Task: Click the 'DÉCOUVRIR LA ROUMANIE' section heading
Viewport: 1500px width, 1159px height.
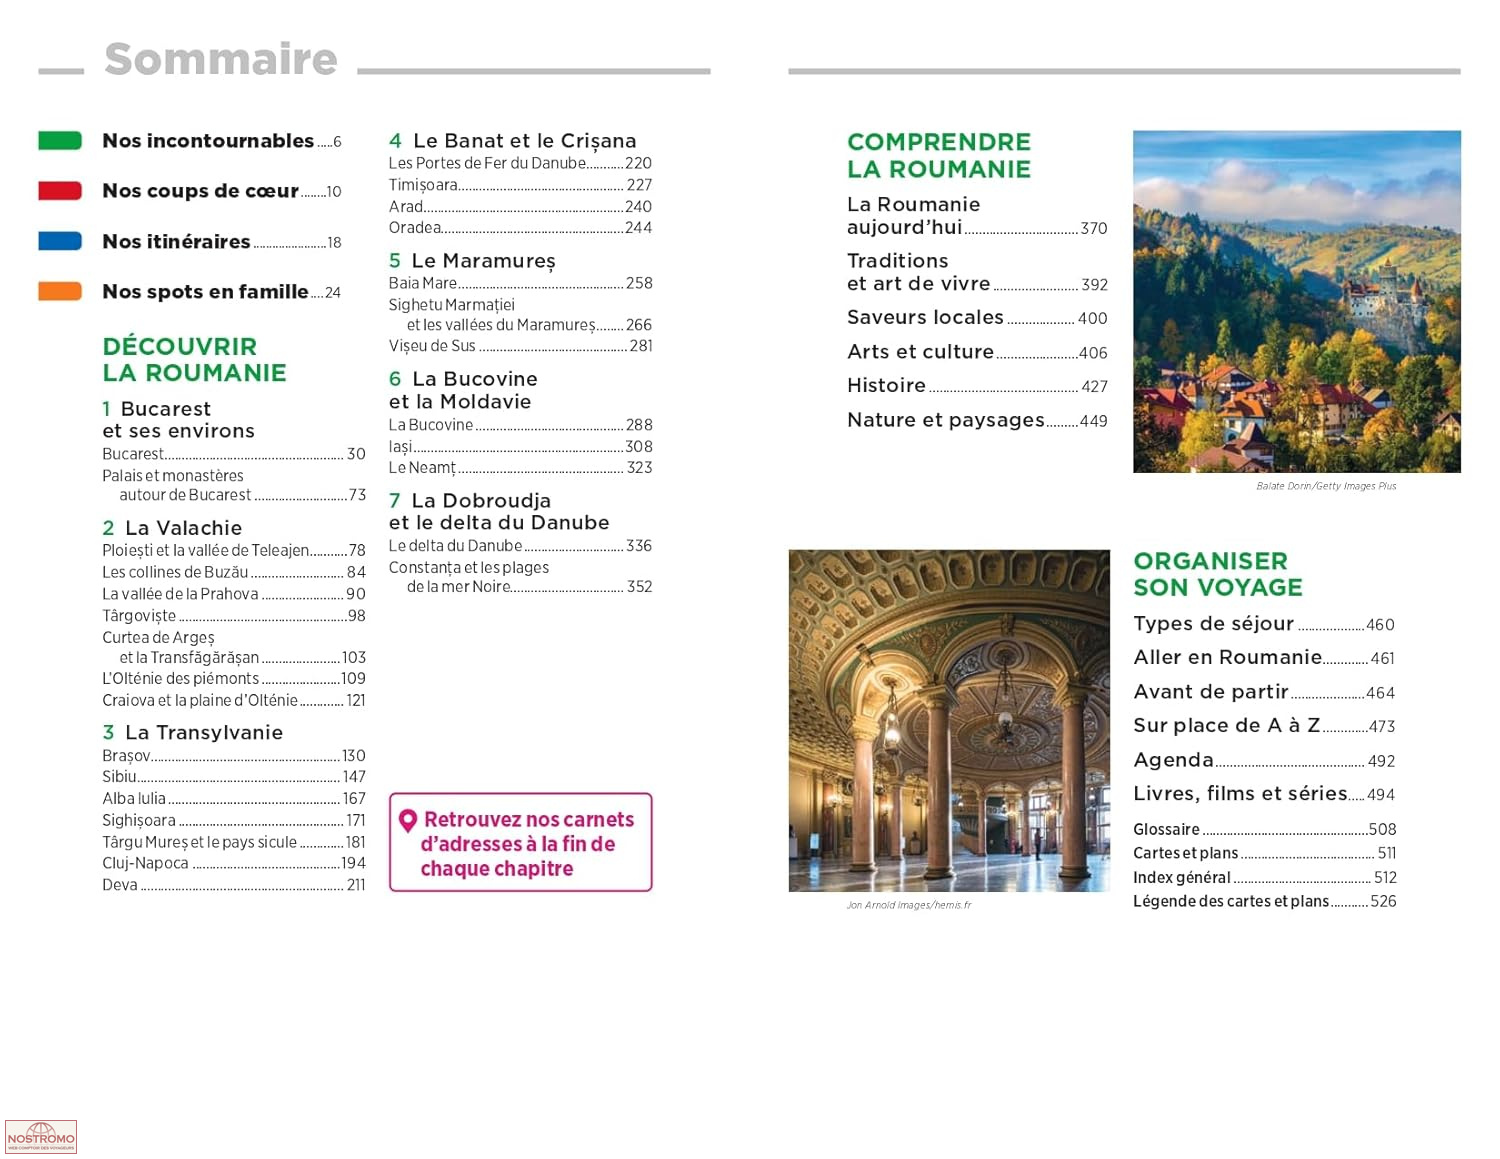Action: click(194, 360)
